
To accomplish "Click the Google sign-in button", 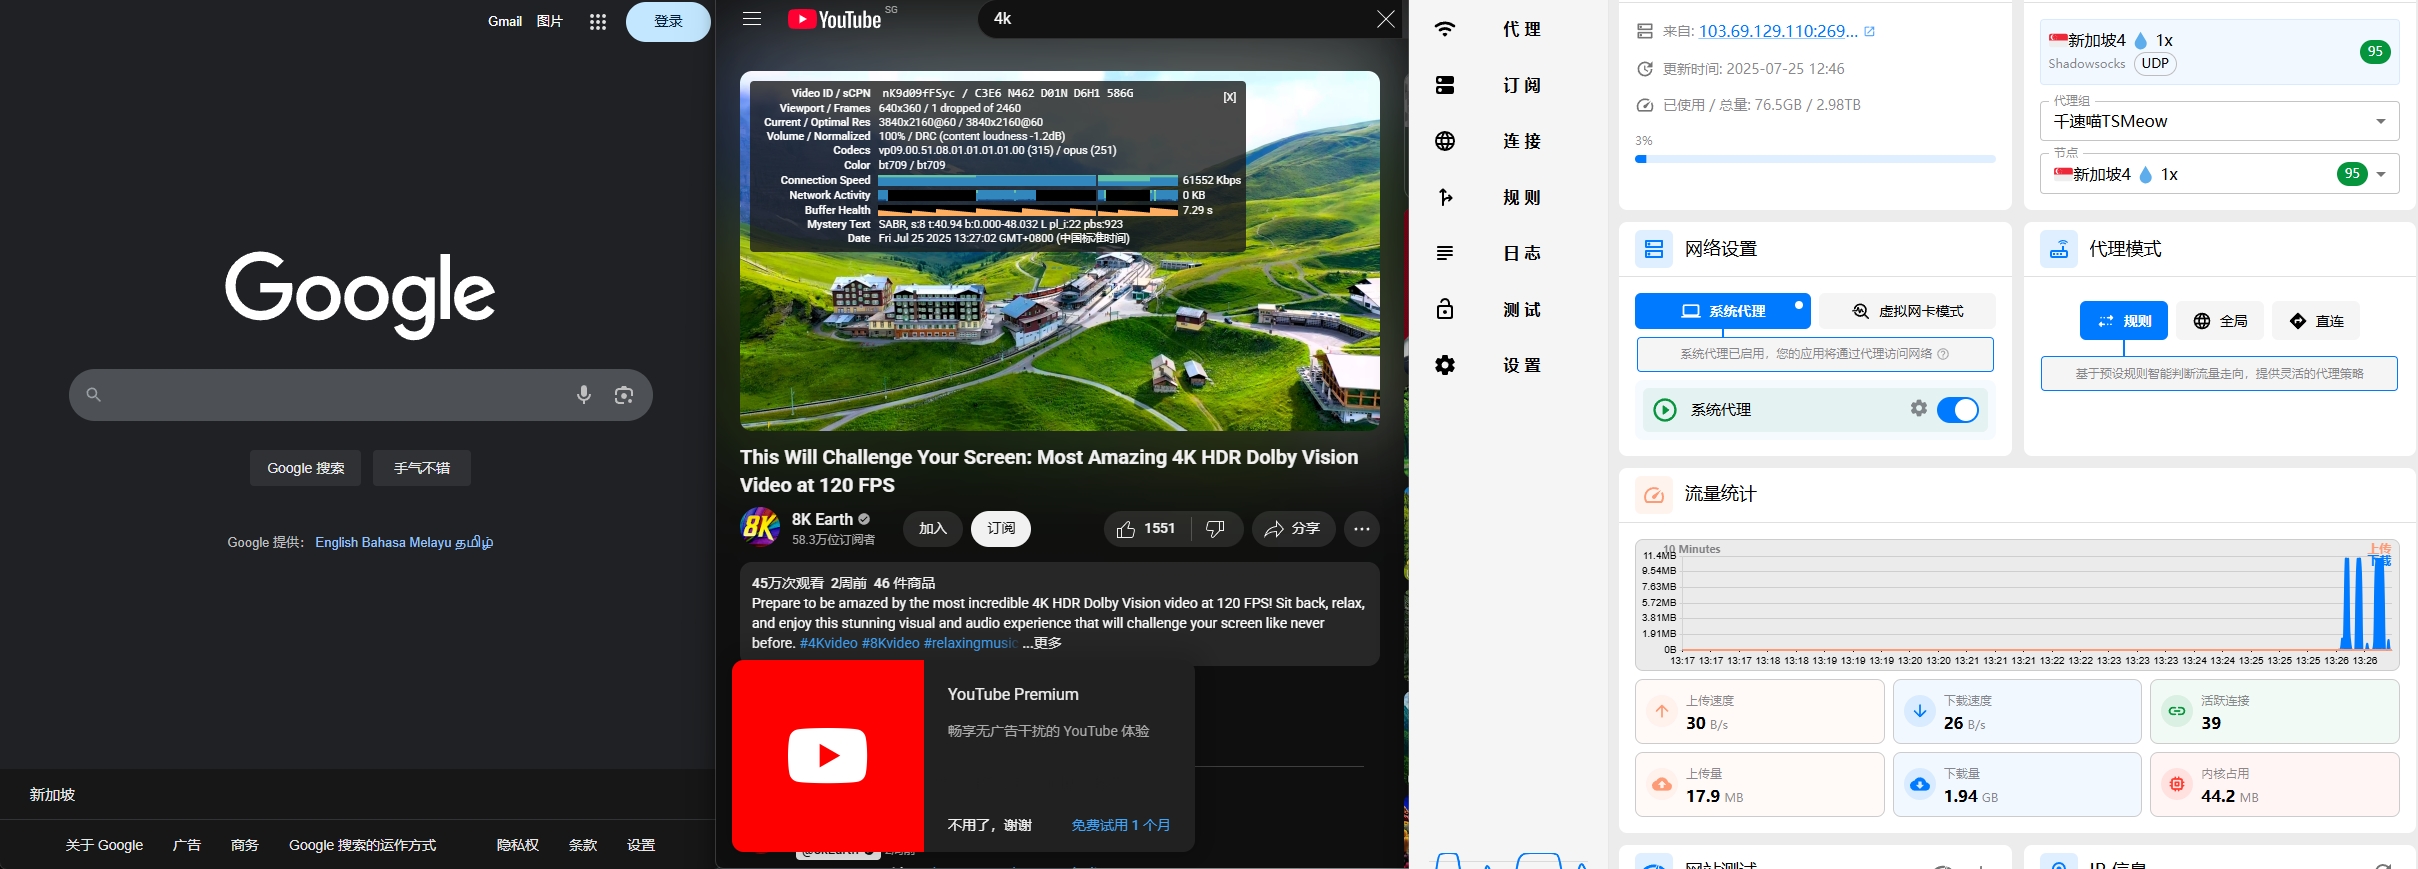I will pyautogui.click(x=668, y=22).
